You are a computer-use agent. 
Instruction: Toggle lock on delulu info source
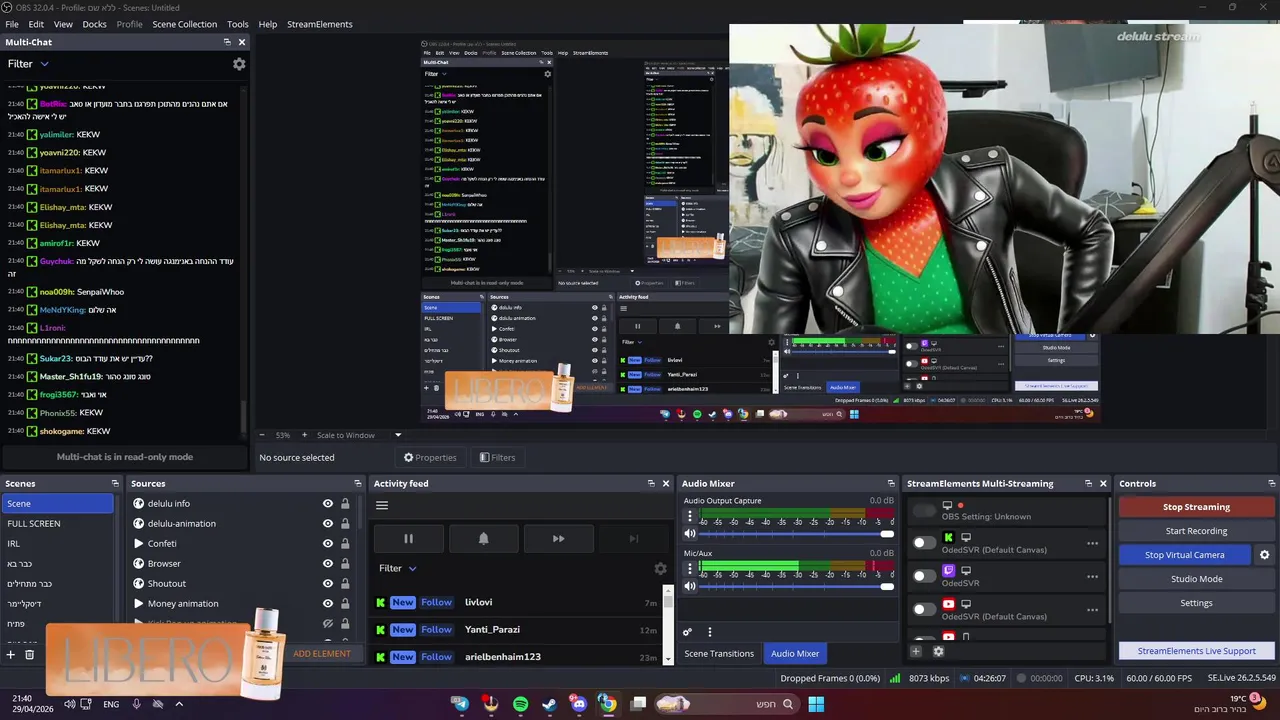(345, 504)
